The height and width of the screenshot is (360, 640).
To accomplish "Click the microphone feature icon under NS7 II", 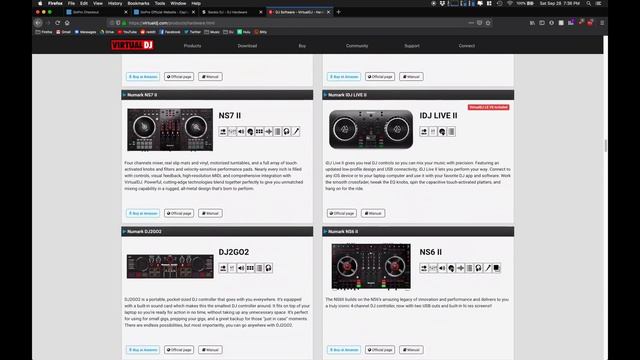I will tap(296, 131).
